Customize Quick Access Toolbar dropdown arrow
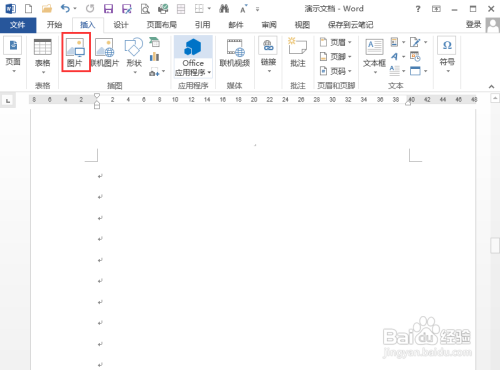This screenshot has height=370, width=500. (257, 9)
